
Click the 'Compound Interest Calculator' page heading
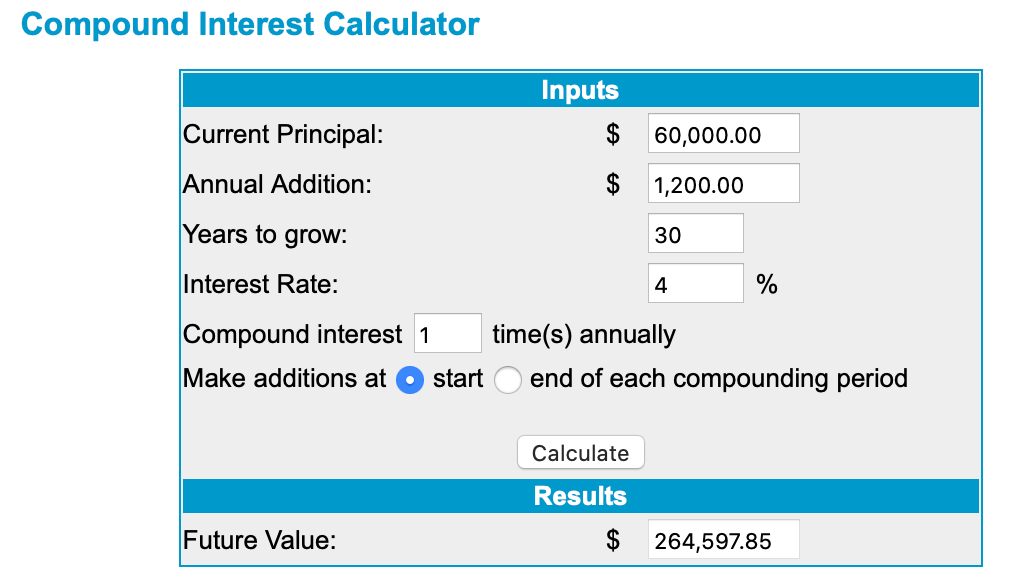250,24
